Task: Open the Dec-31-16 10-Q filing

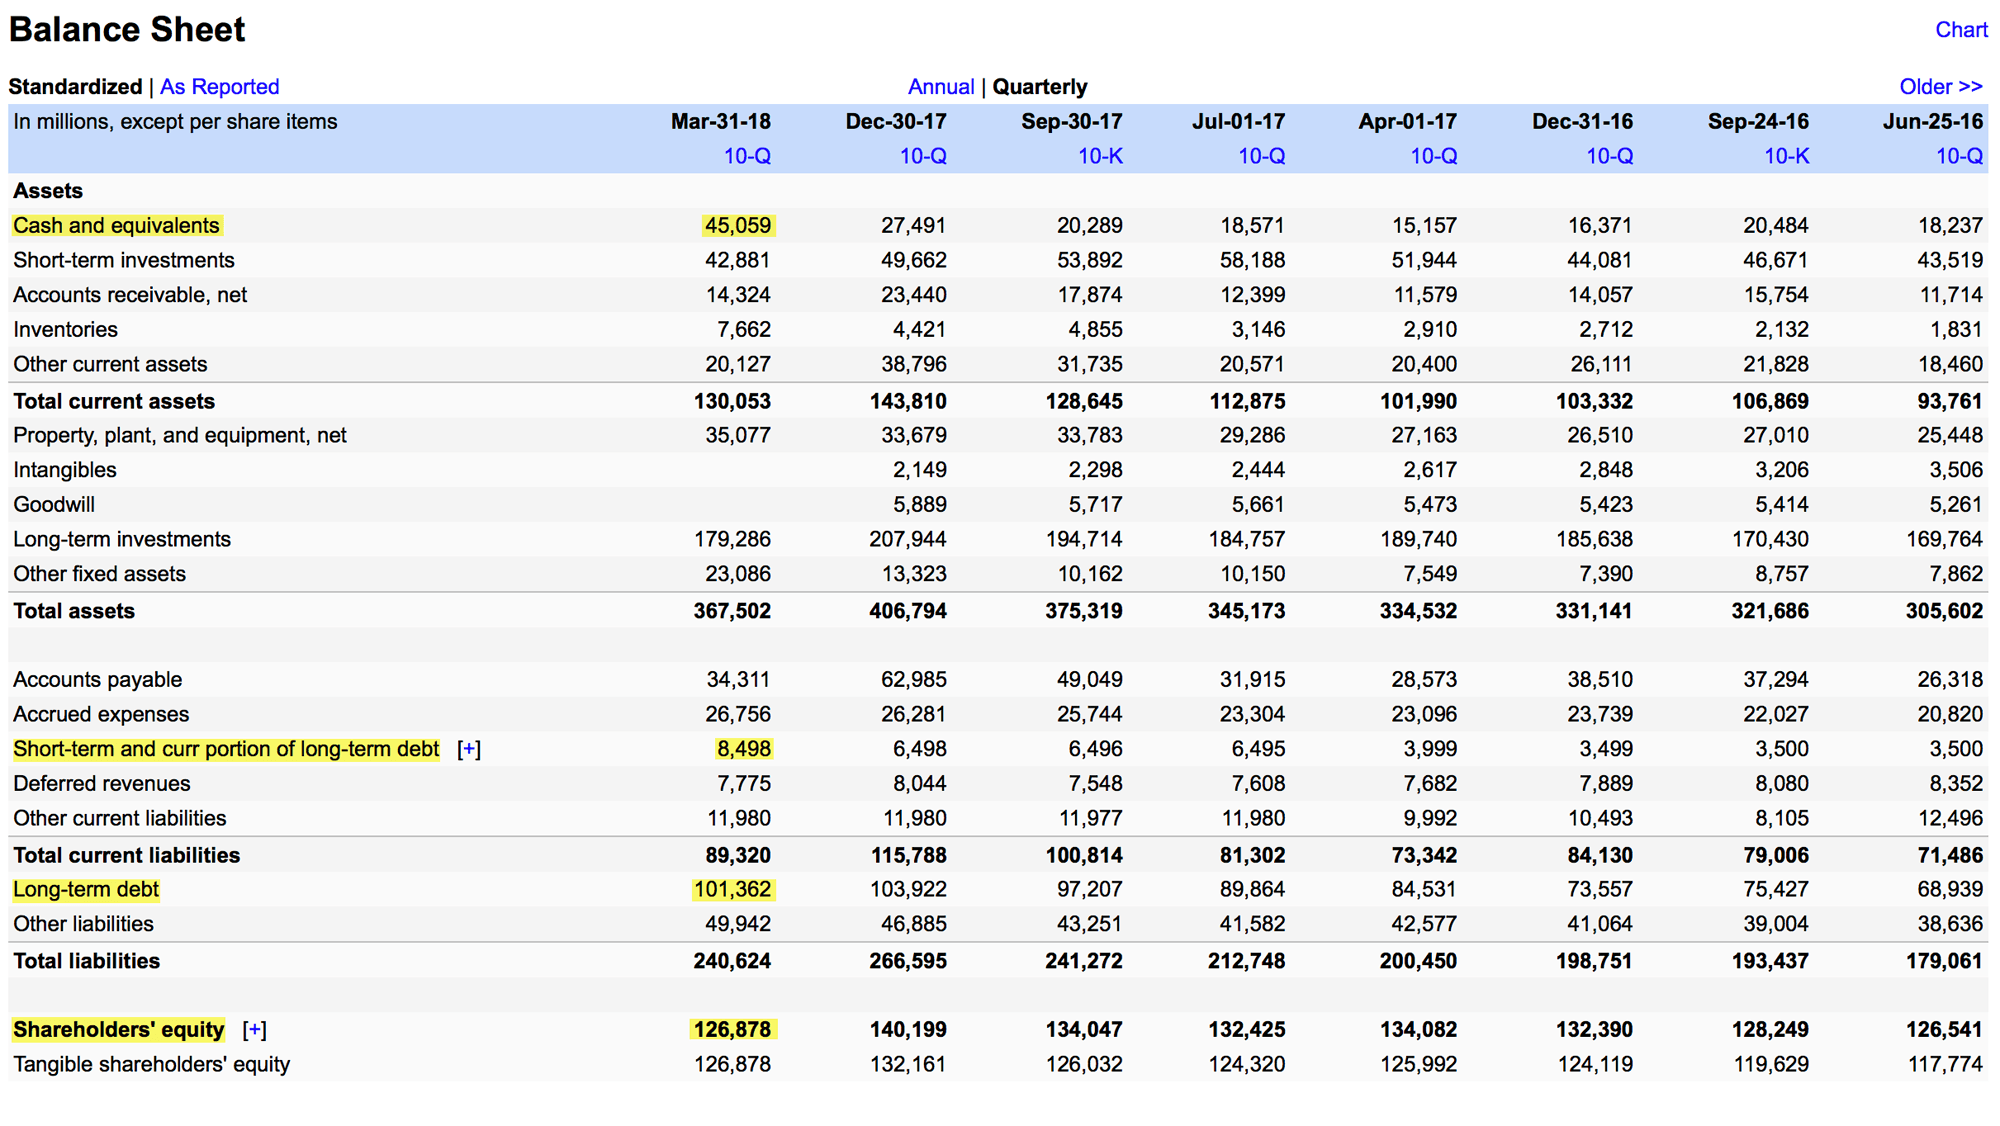Action: pyautogui.click(x=1610, y=156)
